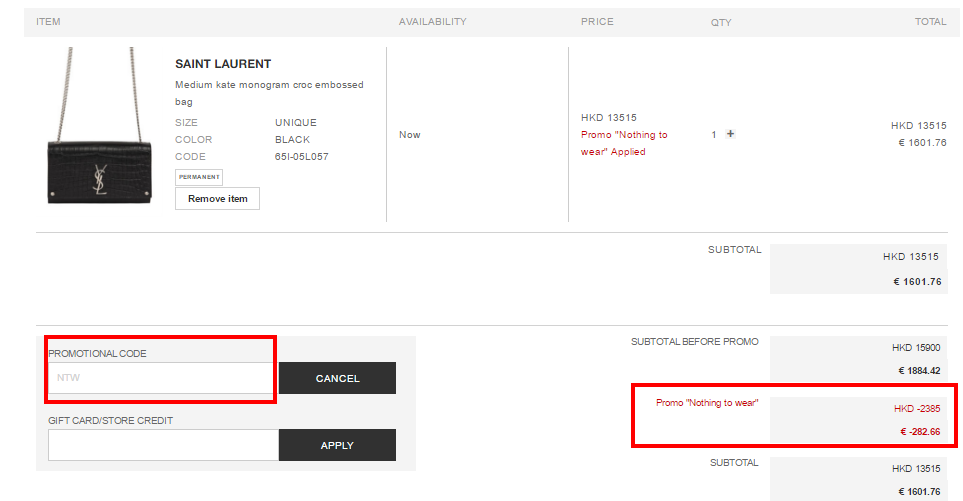
Task: Focus the promotional code NTW field
Action: click(161, 378)
